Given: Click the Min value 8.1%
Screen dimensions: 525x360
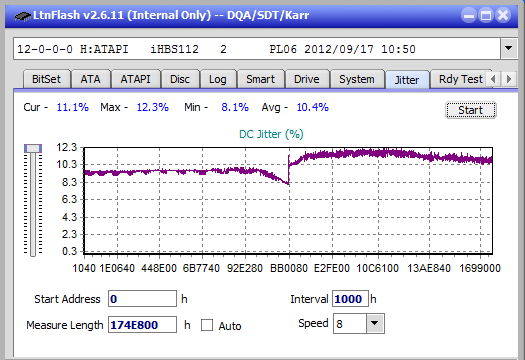Looking at the screenshot, I should pyautogui.click(x=235, y=107).
